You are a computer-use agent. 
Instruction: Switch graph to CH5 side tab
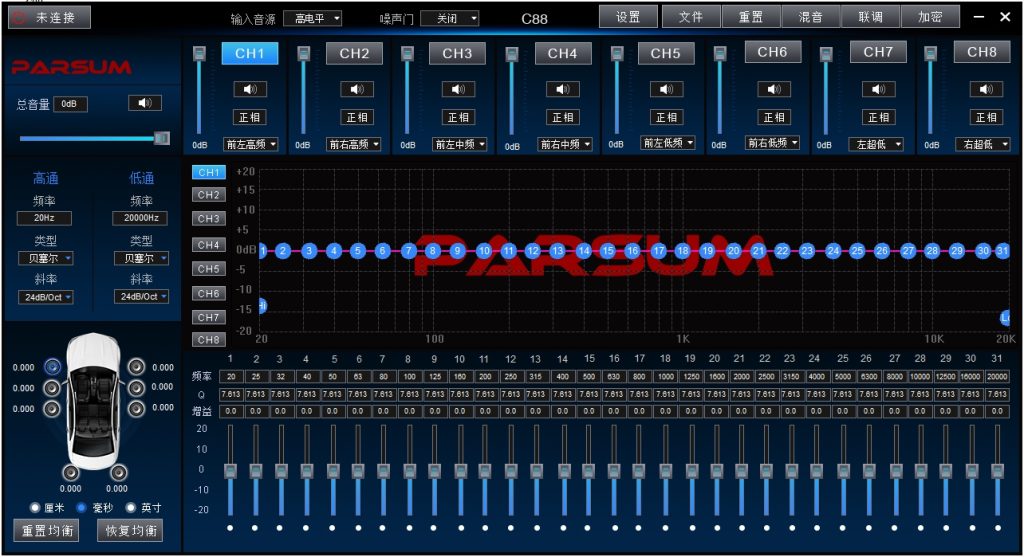coord(208,268)
